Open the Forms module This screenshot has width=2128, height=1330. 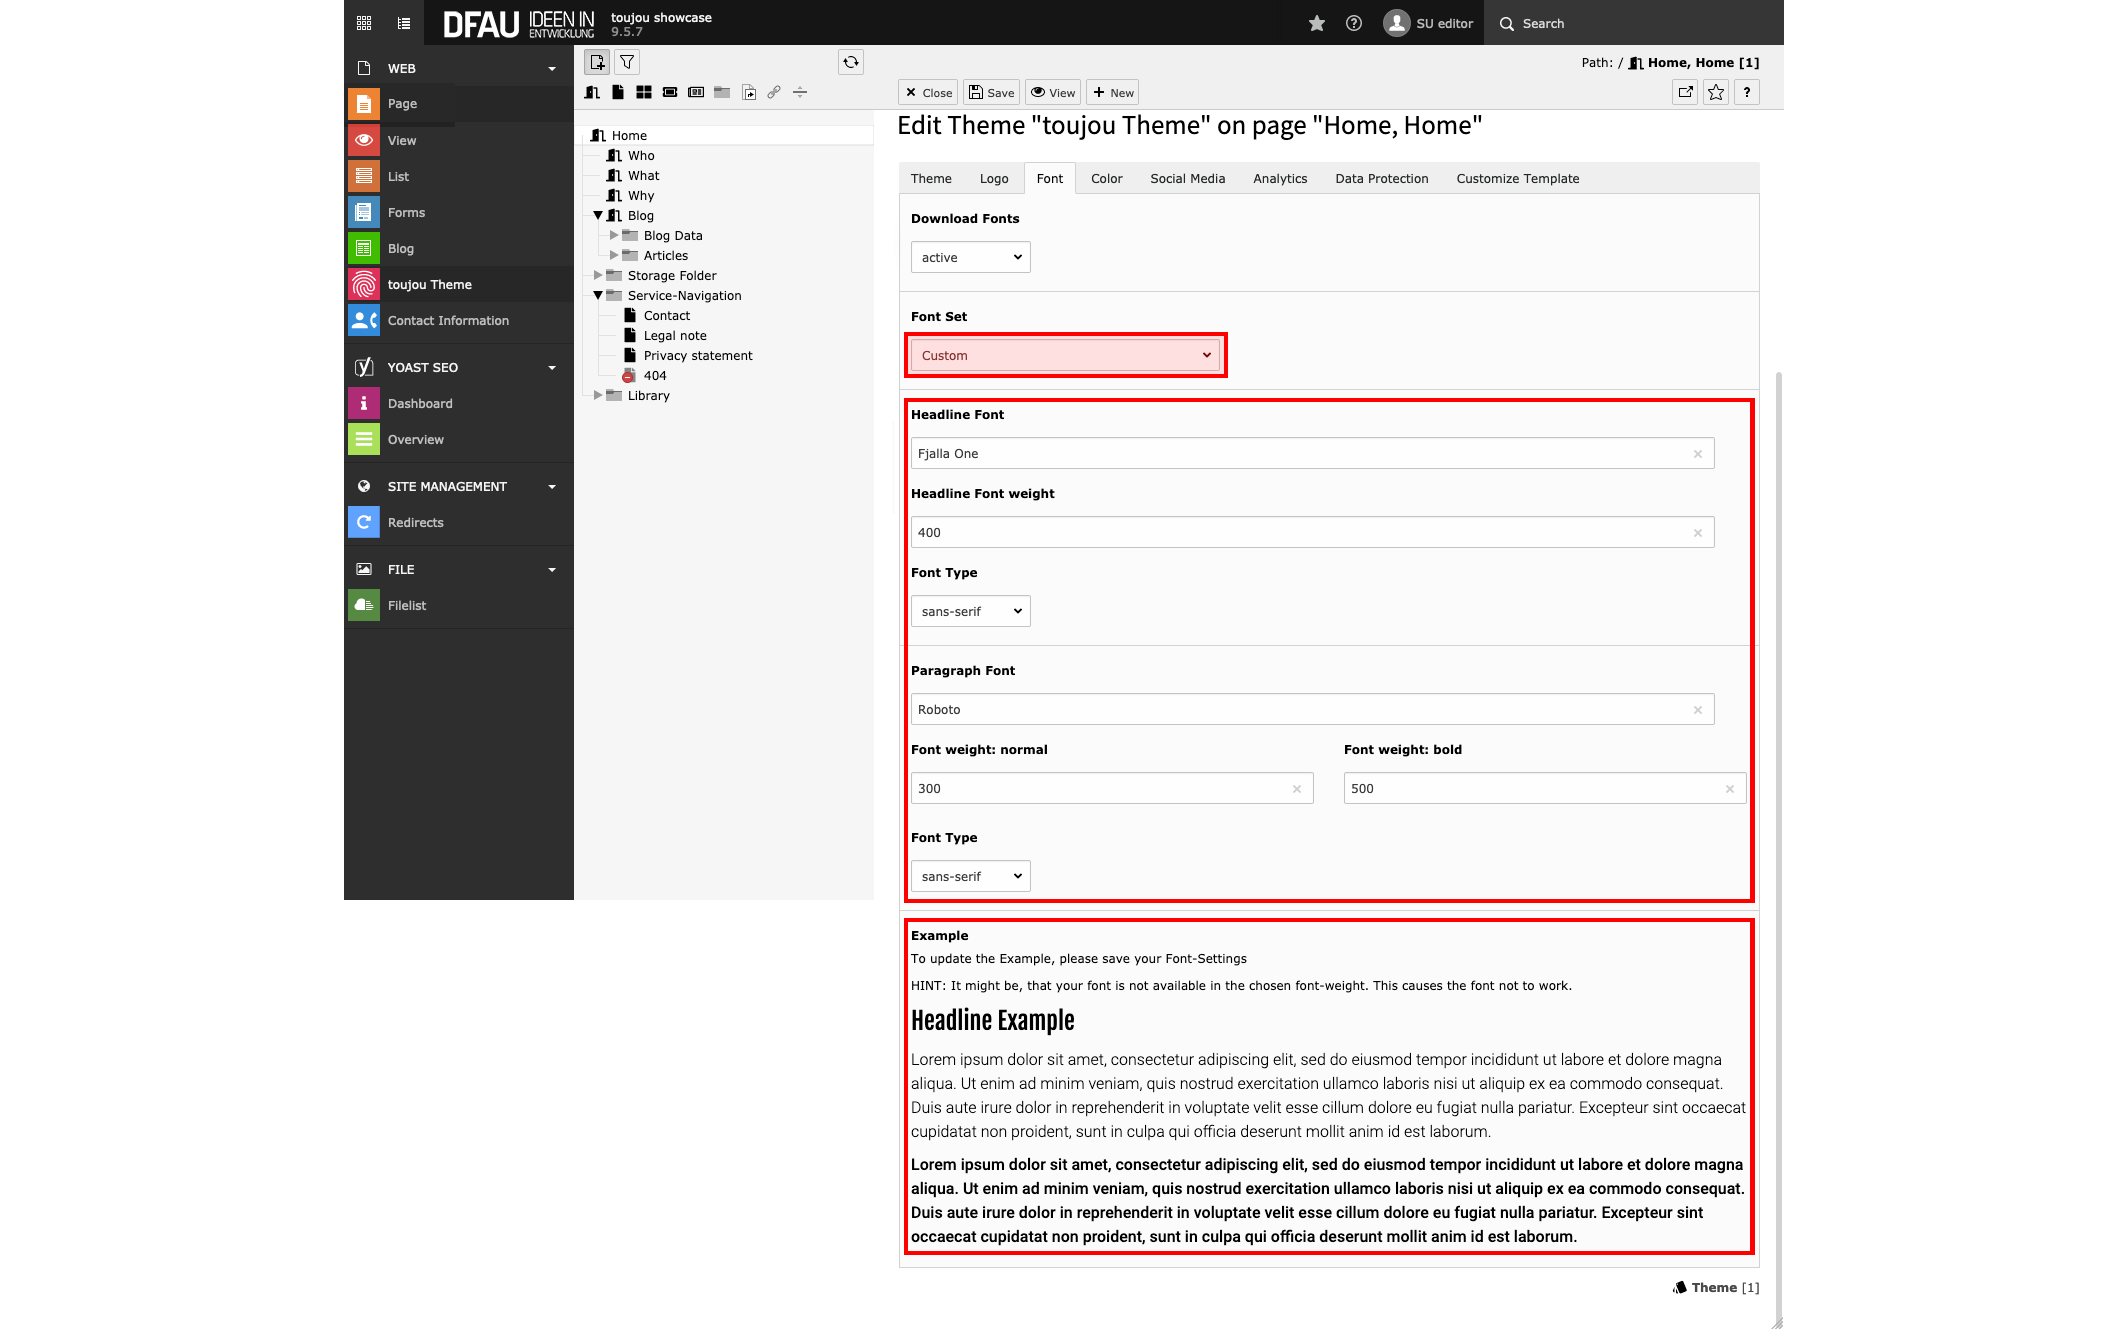pyautogui.click(x=459, y=212)
